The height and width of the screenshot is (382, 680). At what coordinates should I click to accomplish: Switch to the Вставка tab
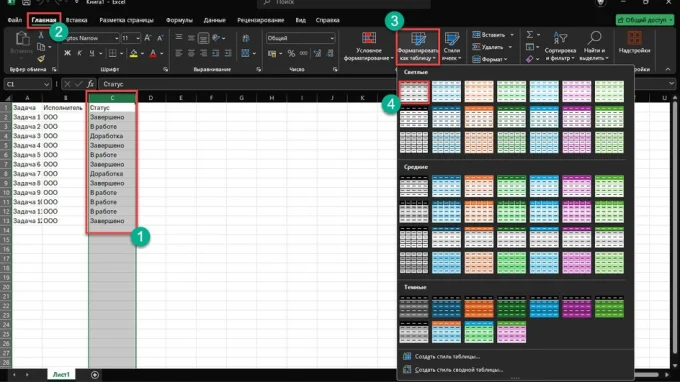(76, 20)
